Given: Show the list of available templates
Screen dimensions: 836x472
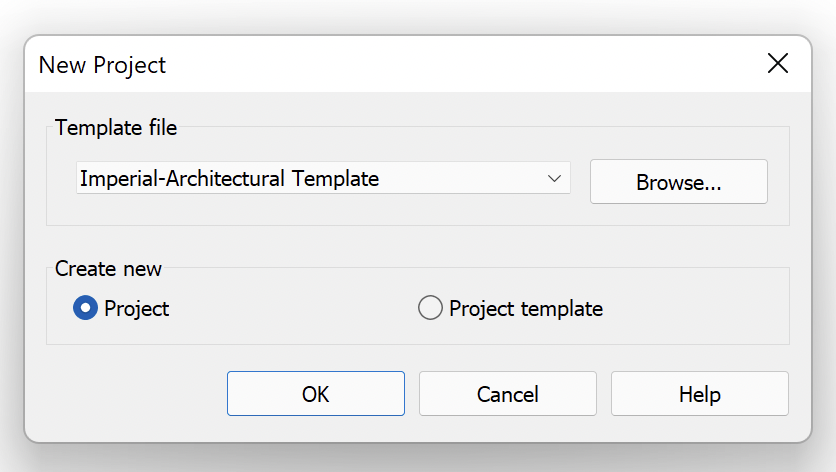Looking at the screenshot, I should point(554,178).
